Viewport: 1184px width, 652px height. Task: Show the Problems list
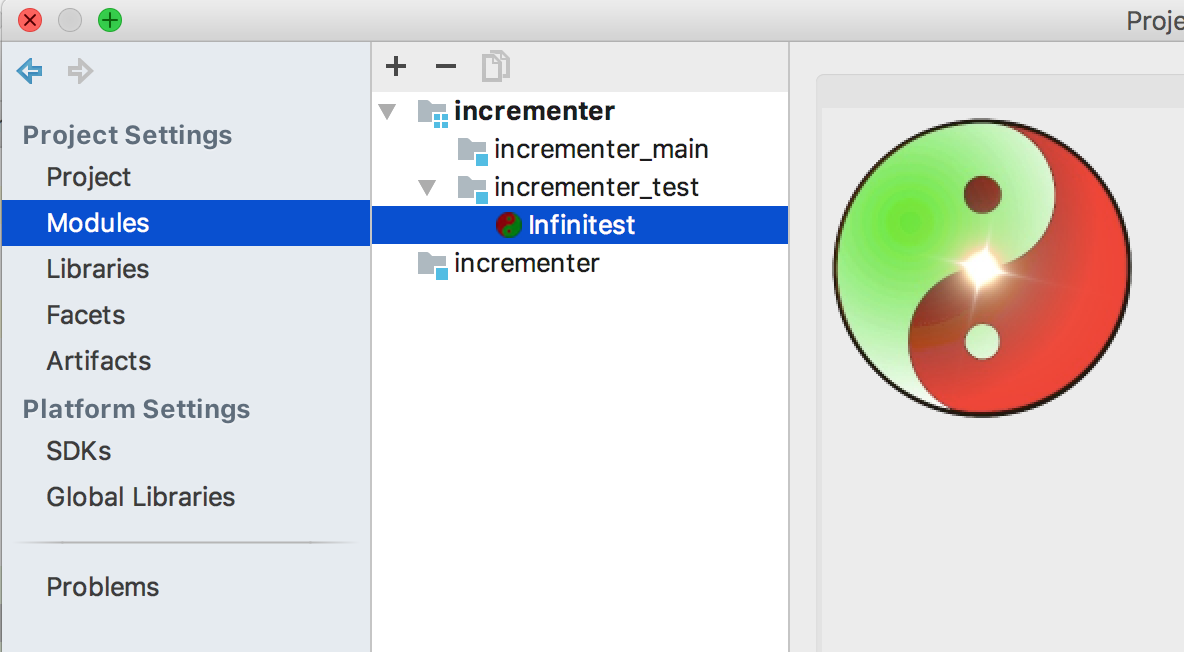(x=103, y=587)
